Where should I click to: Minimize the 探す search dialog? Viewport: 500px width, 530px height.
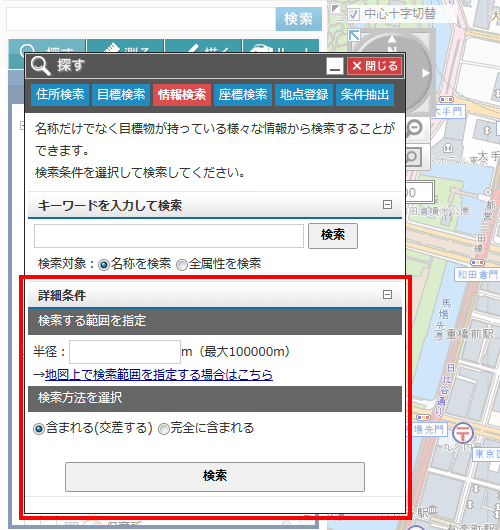click(x=335, y=66)
